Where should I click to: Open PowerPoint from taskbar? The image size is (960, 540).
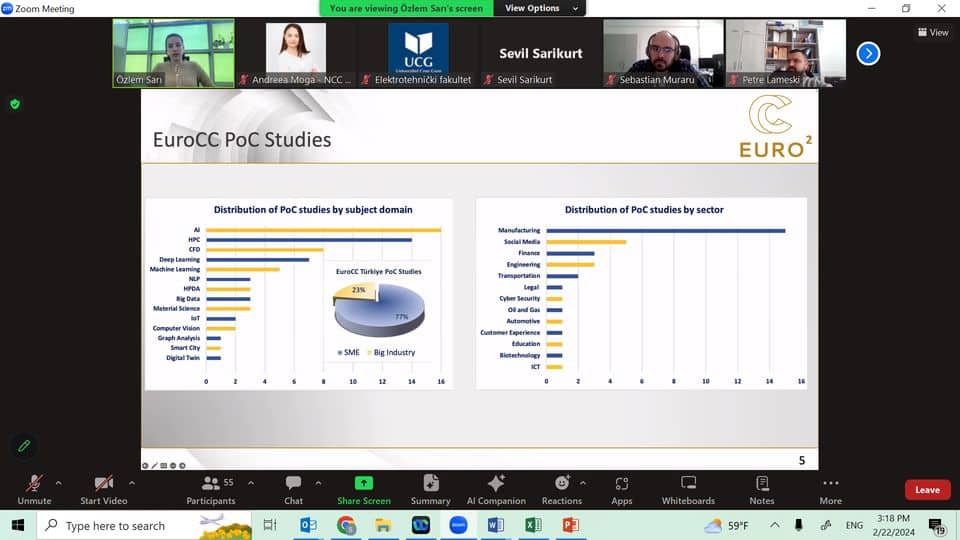[571, 525]
